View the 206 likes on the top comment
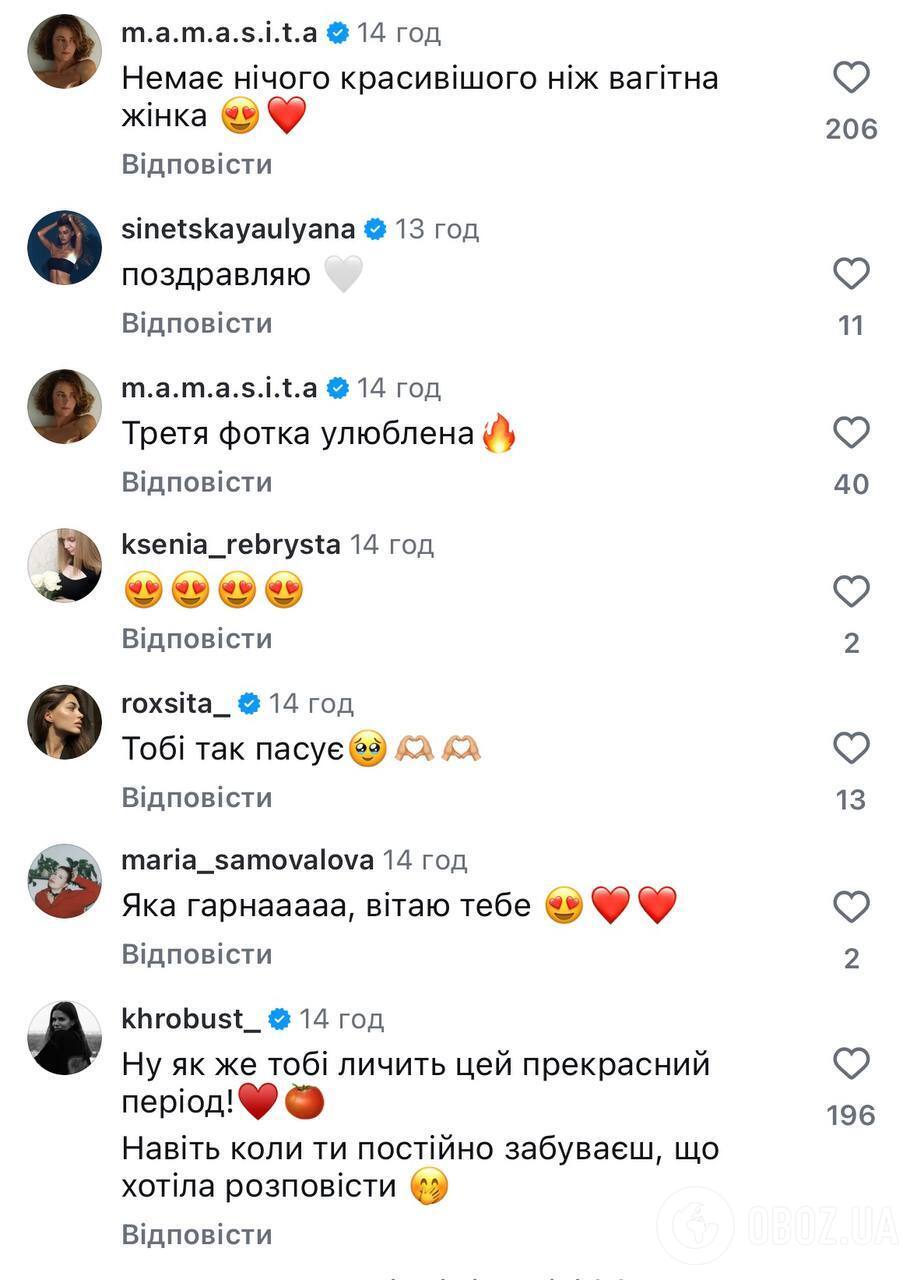Image resolution: width=917 pixels, height=1280 pixels. point(850,128)
